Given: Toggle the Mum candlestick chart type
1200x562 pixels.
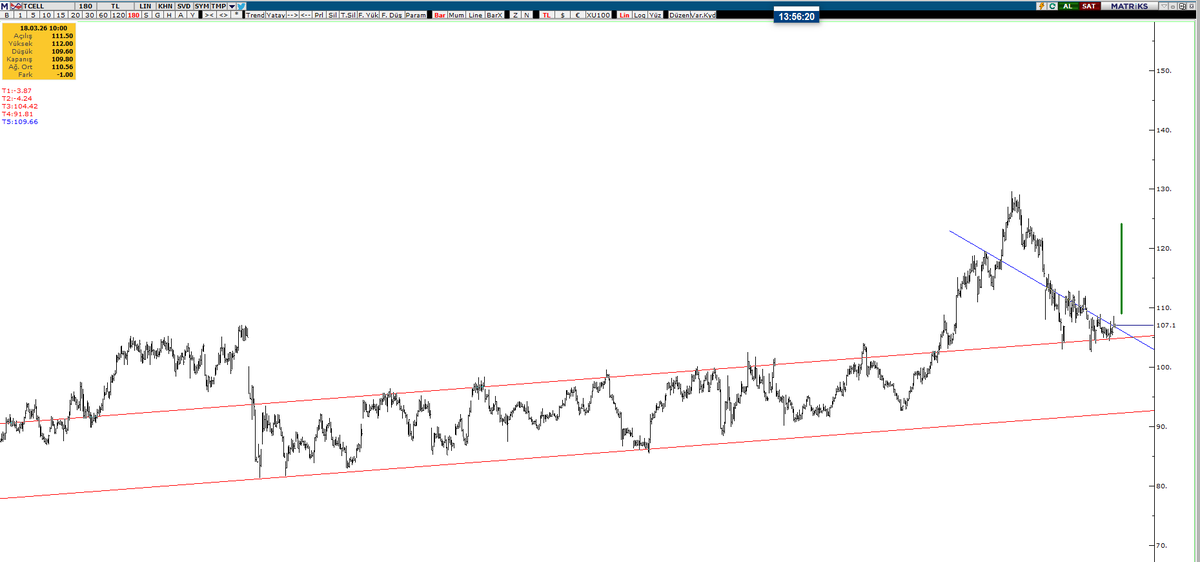Looking at the screenshot, I should [457, 16].
